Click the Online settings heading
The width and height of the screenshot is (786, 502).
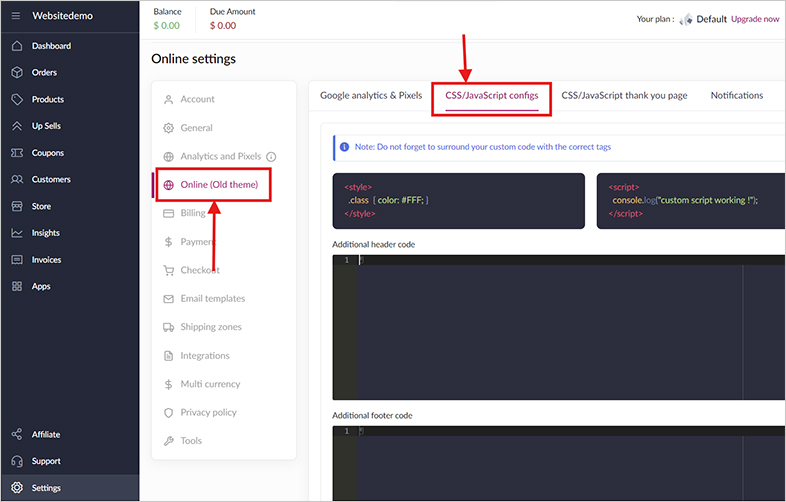click(x=193, y=59)
